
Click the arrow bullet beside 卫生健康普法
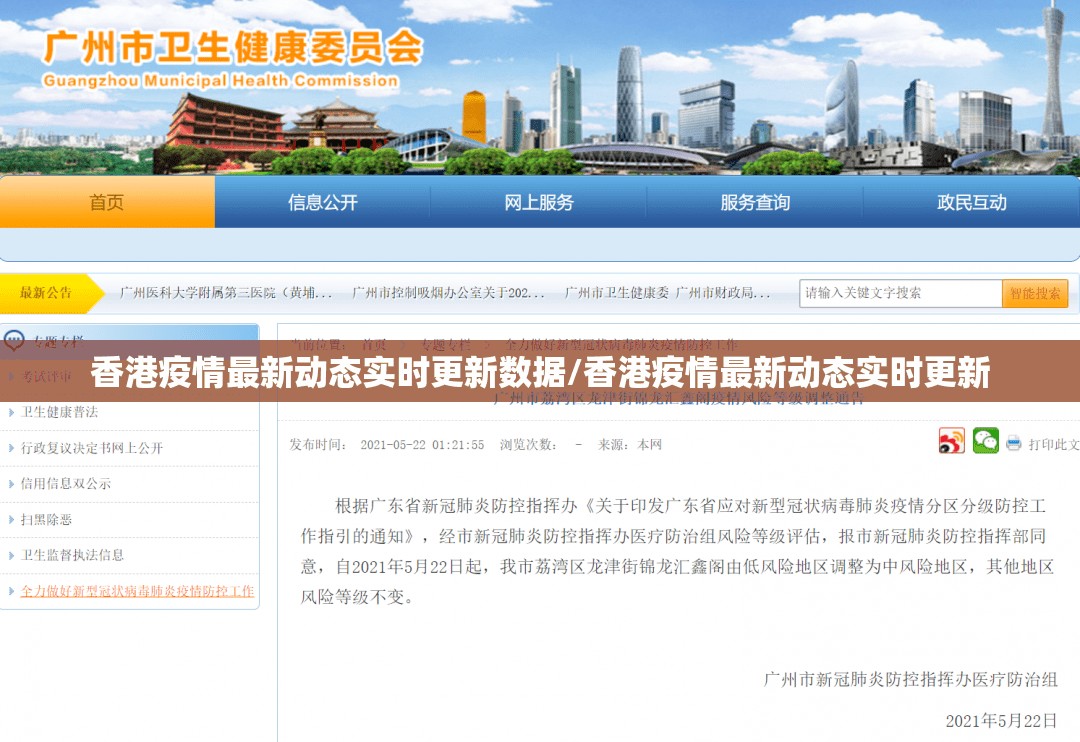pos(11,412)
